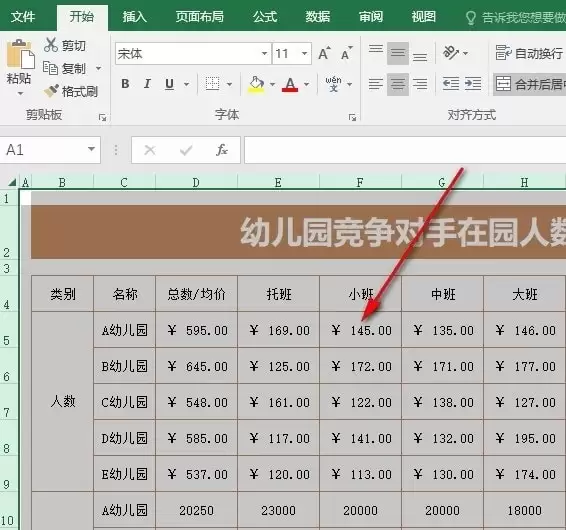Click the Borders icon
The image size is (566, 530).
tap(212, 84)
